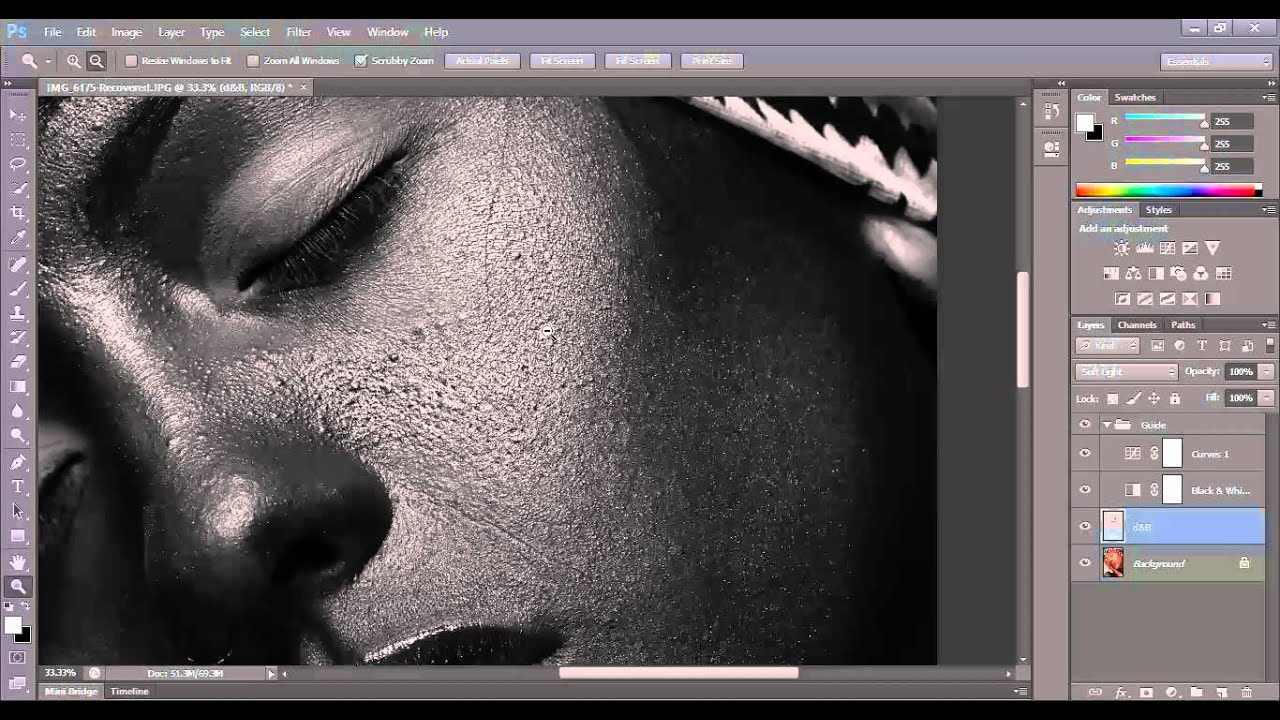
Task: Select the Lasso tool
Action: tap(18, 164)
